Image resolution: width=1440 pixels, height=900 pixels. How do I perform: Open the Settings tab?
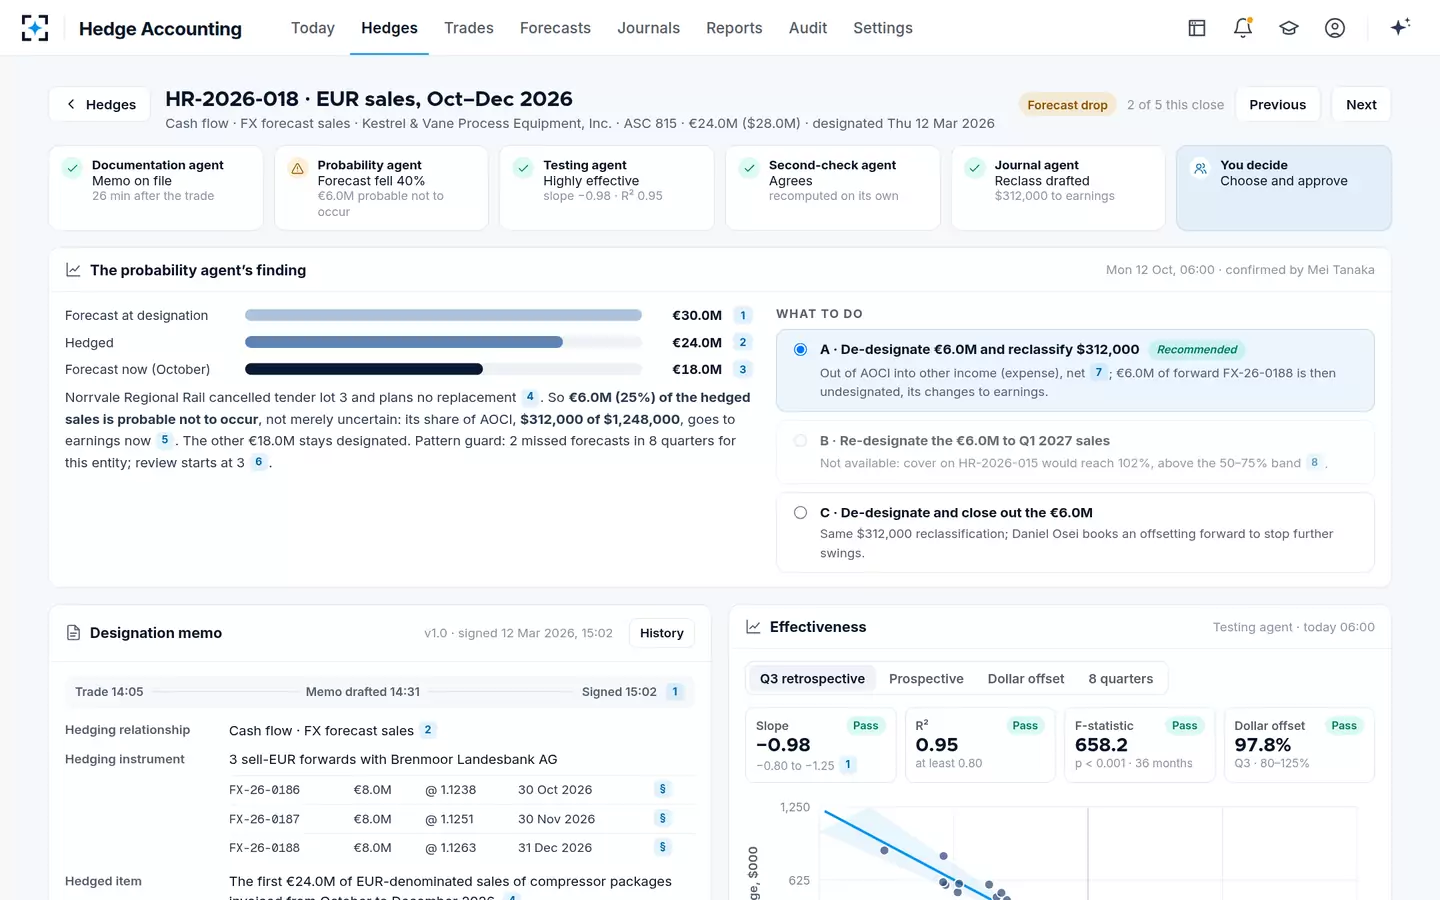(x=883, y=28)
